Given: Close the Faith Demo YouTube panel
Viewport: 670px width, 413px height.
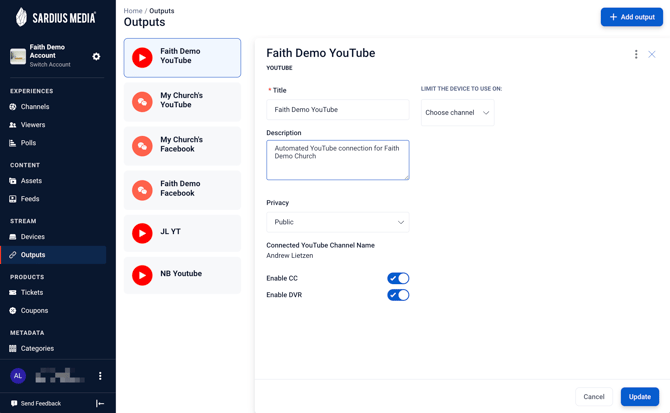Looking at the screenshot, I should point(652,54).
